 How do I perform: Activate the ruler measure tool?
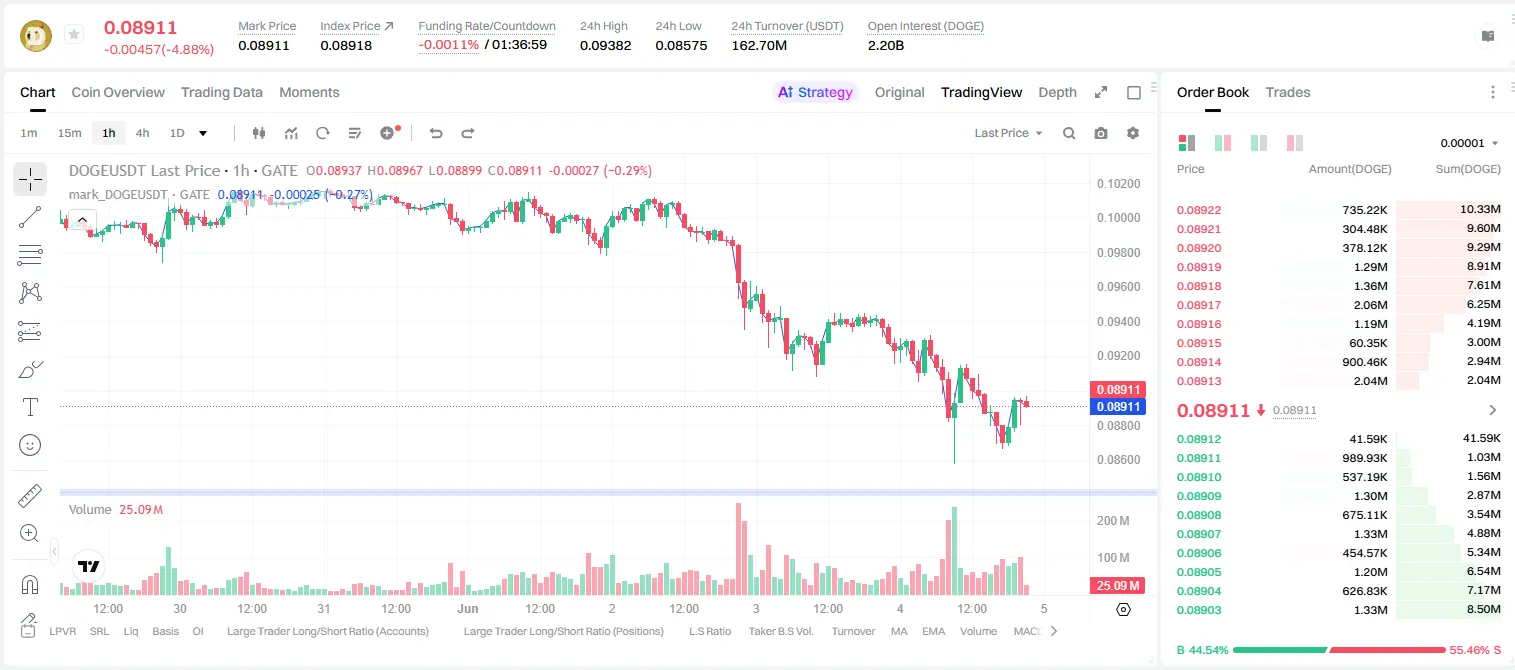[30, 496]
